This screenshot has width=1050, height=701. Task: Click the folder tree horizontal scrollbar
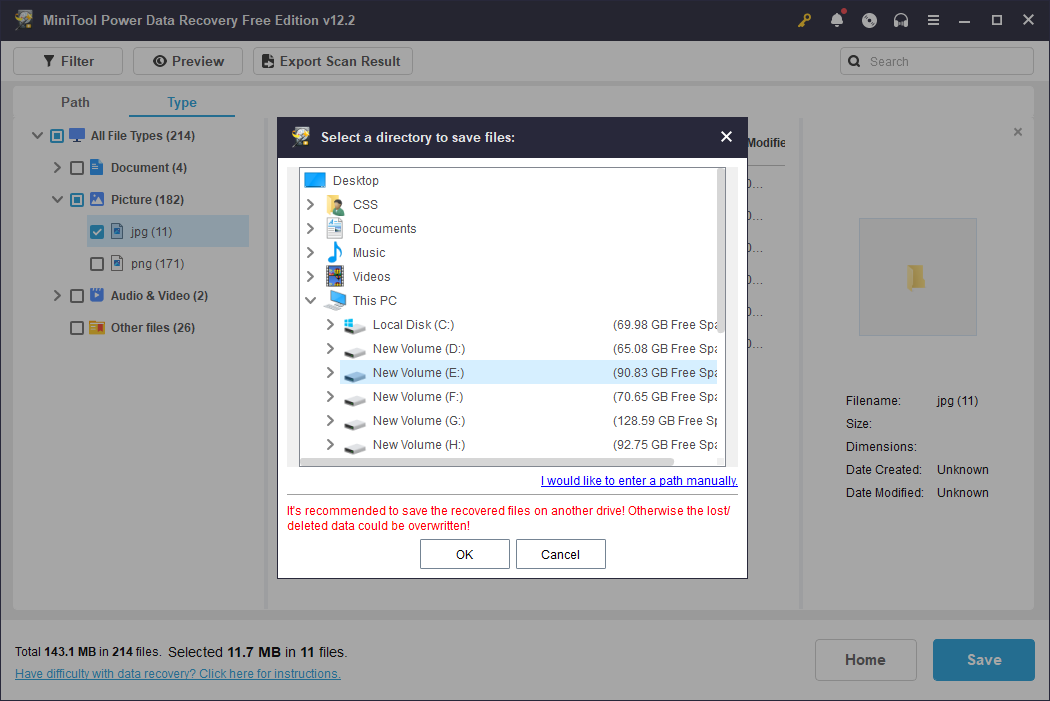[x=487, y=462]
